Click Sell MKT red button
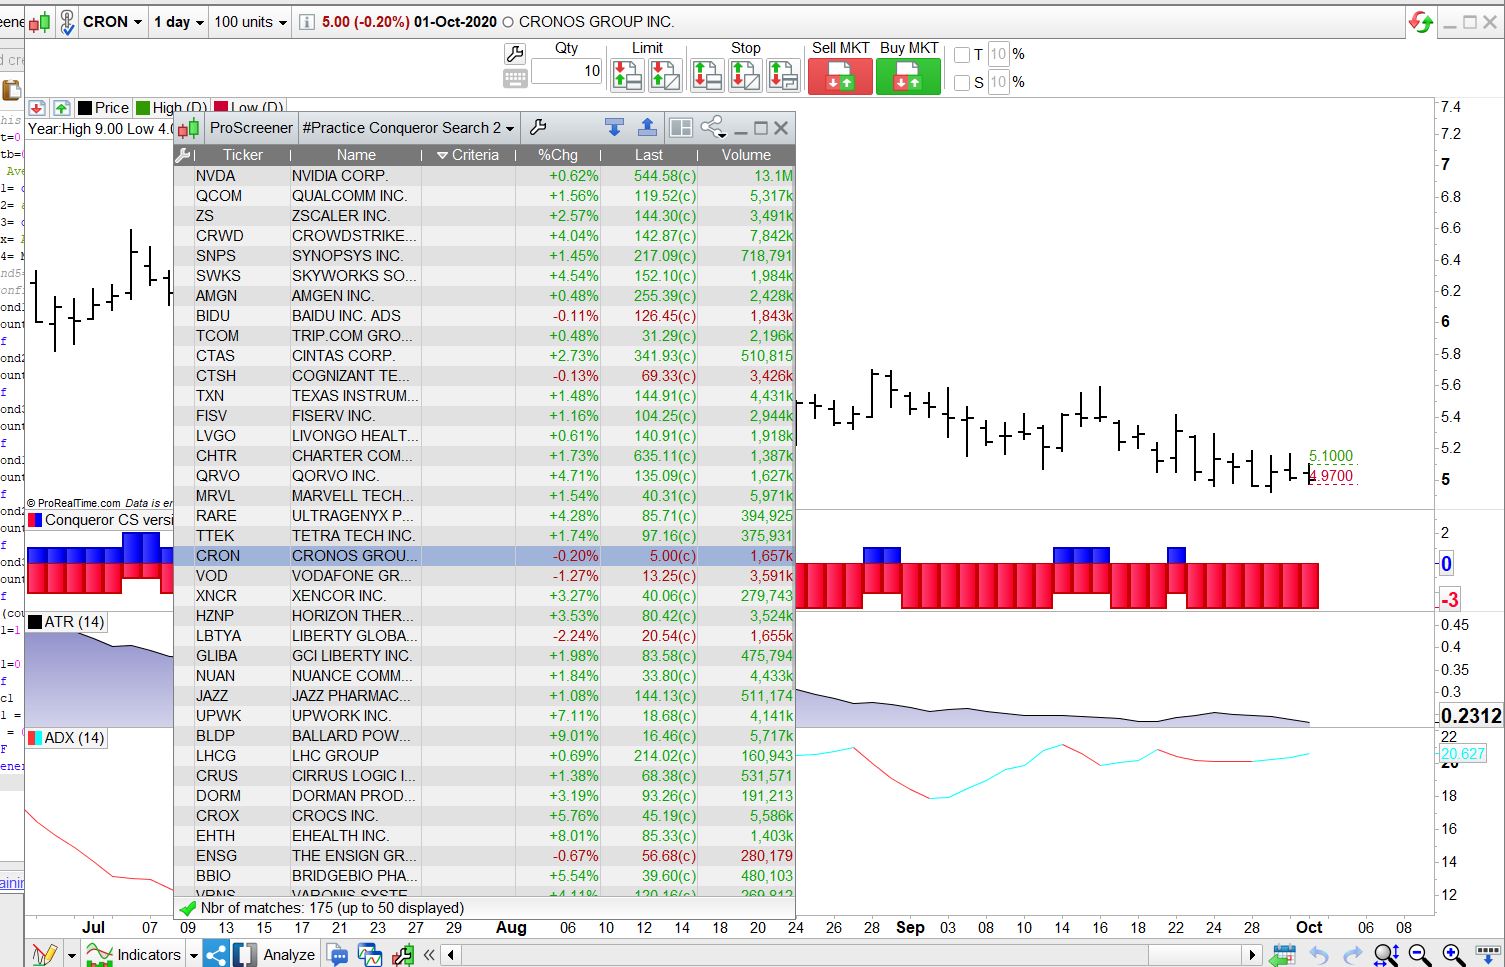 click(840, 77)
